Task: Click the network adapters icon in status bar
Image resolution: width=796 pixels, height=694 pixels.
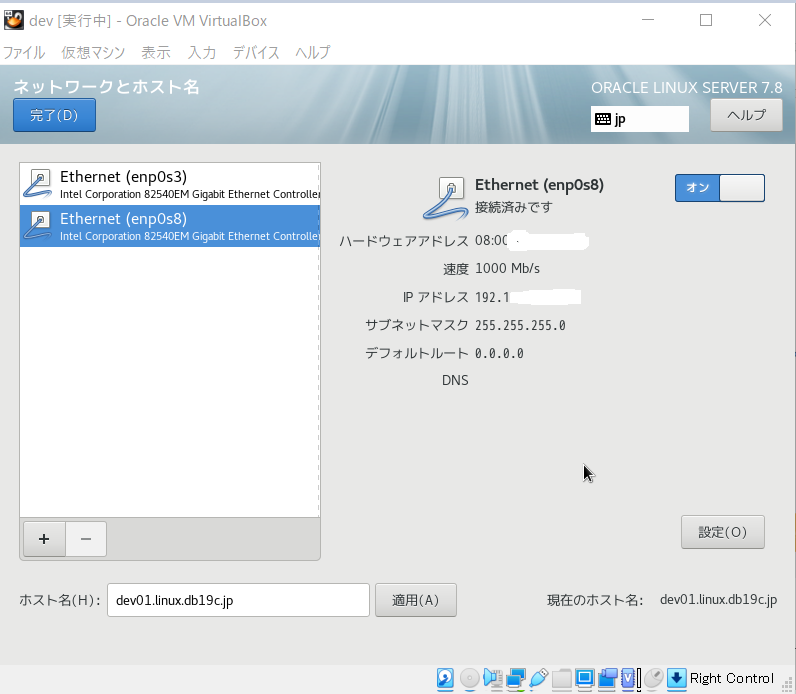Action: pyautogui.click(x=516, y=678)
